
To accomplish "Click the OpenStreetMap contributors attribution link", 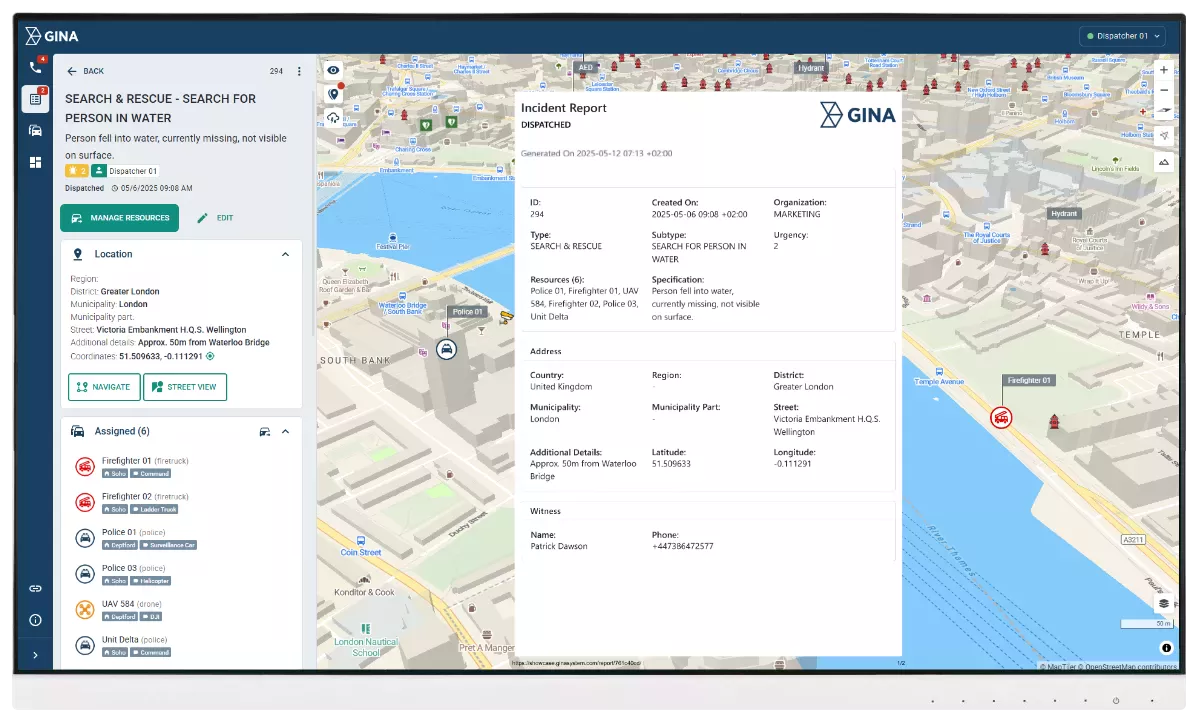I will pyautogui.click(x=1133, y=666).
